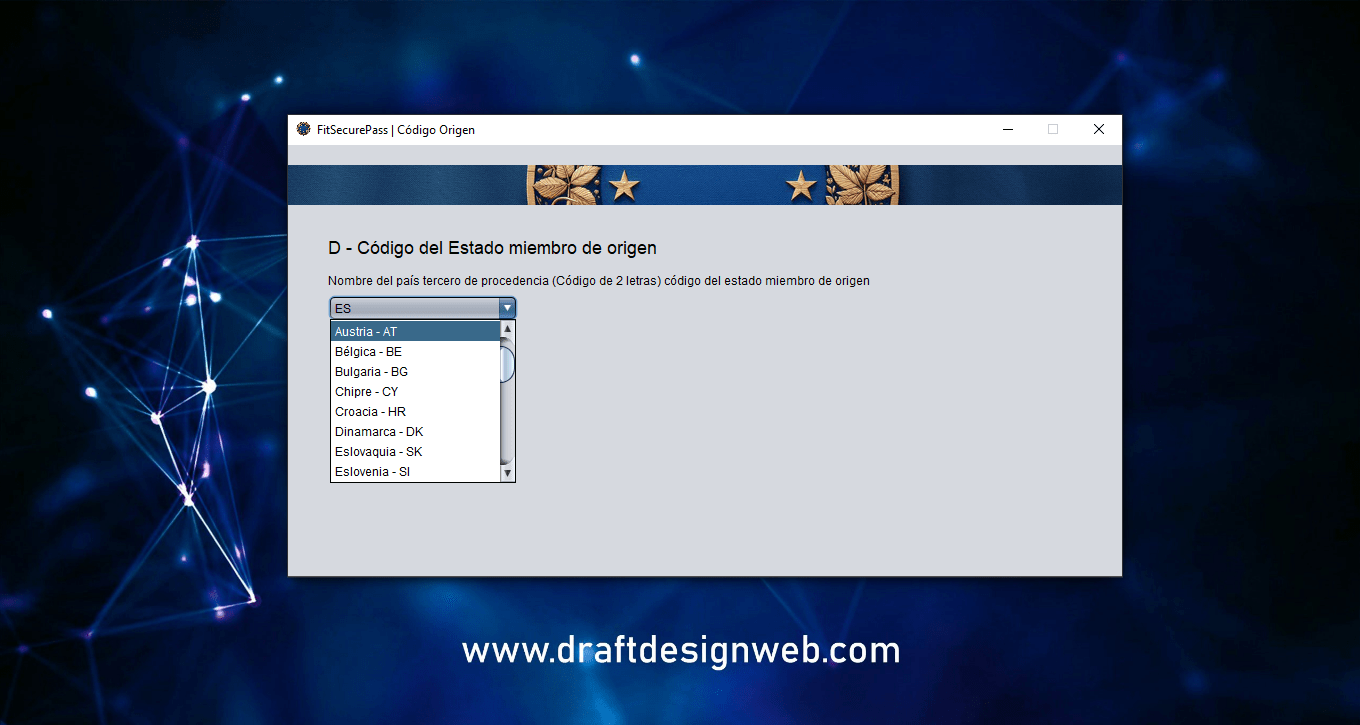Click the FitSecurePass app icon in title bar
This screenshot has width=1360, height=725.
click(304, 129)
